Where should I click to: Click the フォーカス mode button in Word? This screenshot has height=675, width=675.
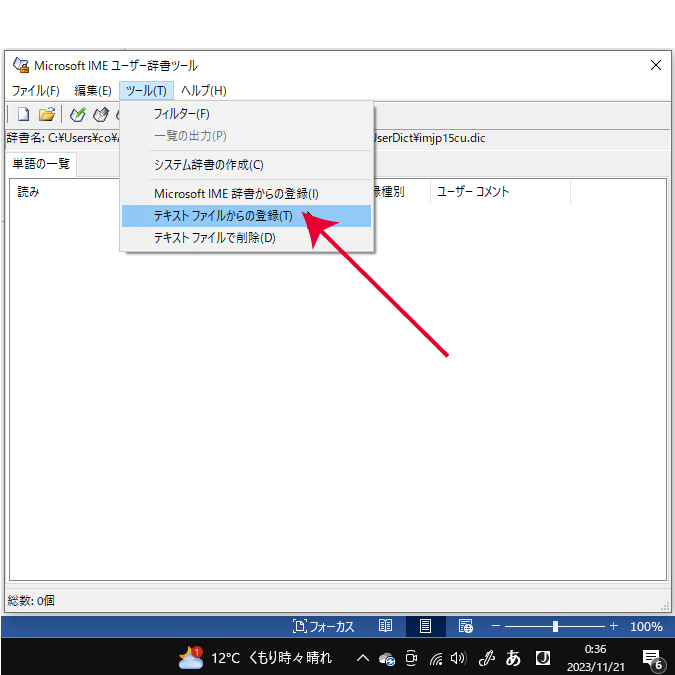[x=323, y=626]
